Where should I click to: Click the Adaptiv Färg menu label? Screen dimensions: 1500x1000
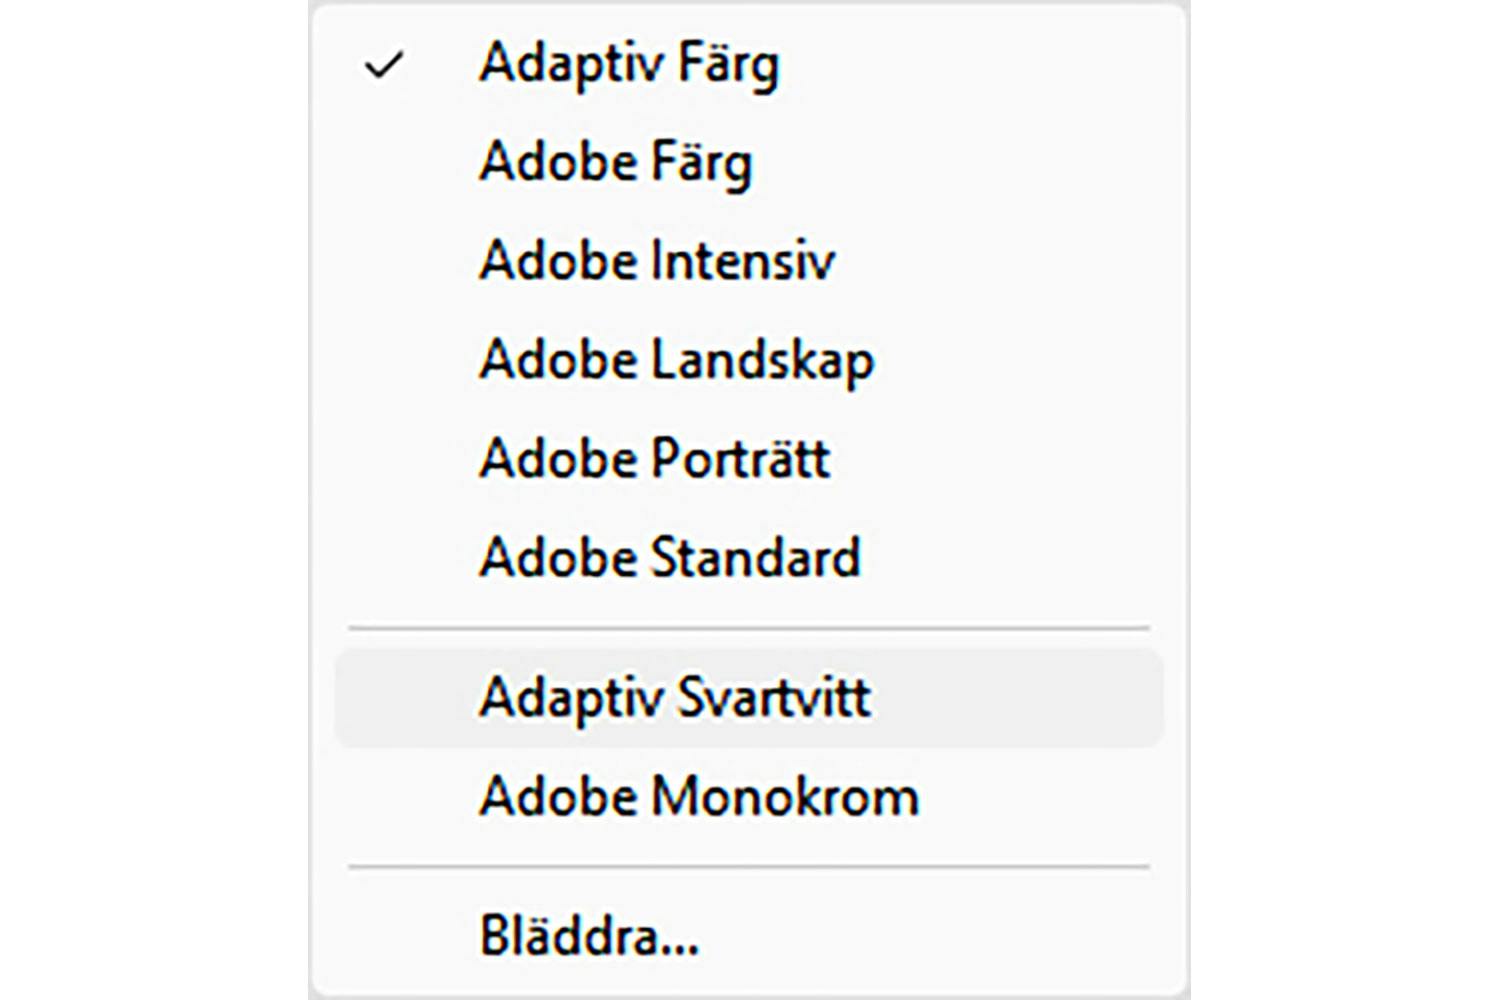[x=628, y=64]
